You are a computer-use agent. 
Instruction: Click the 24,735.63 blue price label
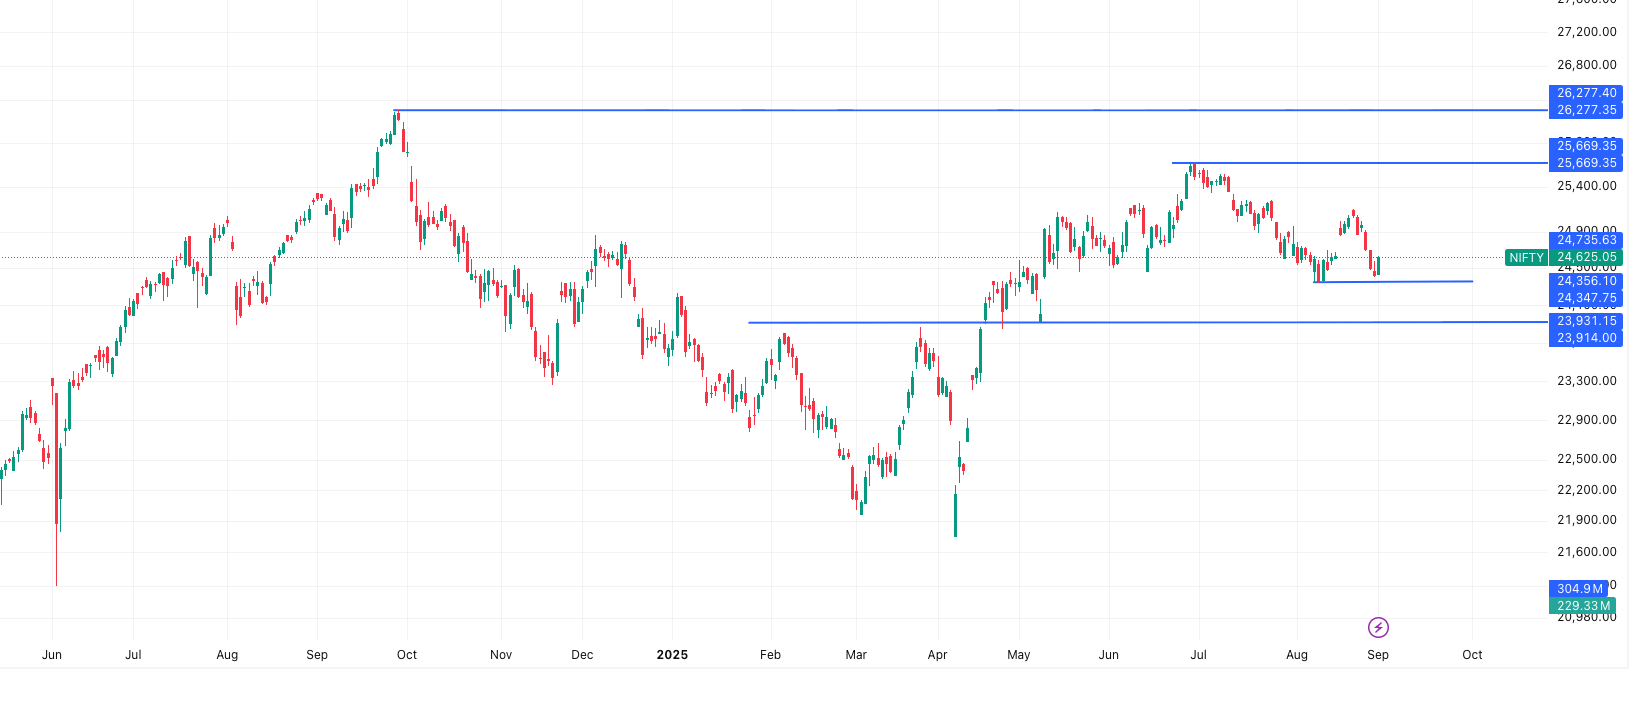pos(1586,240)
